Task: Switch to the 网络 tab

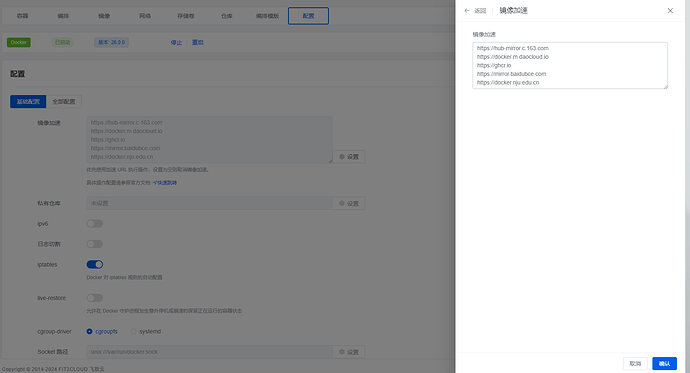Action: click(145, 16)
